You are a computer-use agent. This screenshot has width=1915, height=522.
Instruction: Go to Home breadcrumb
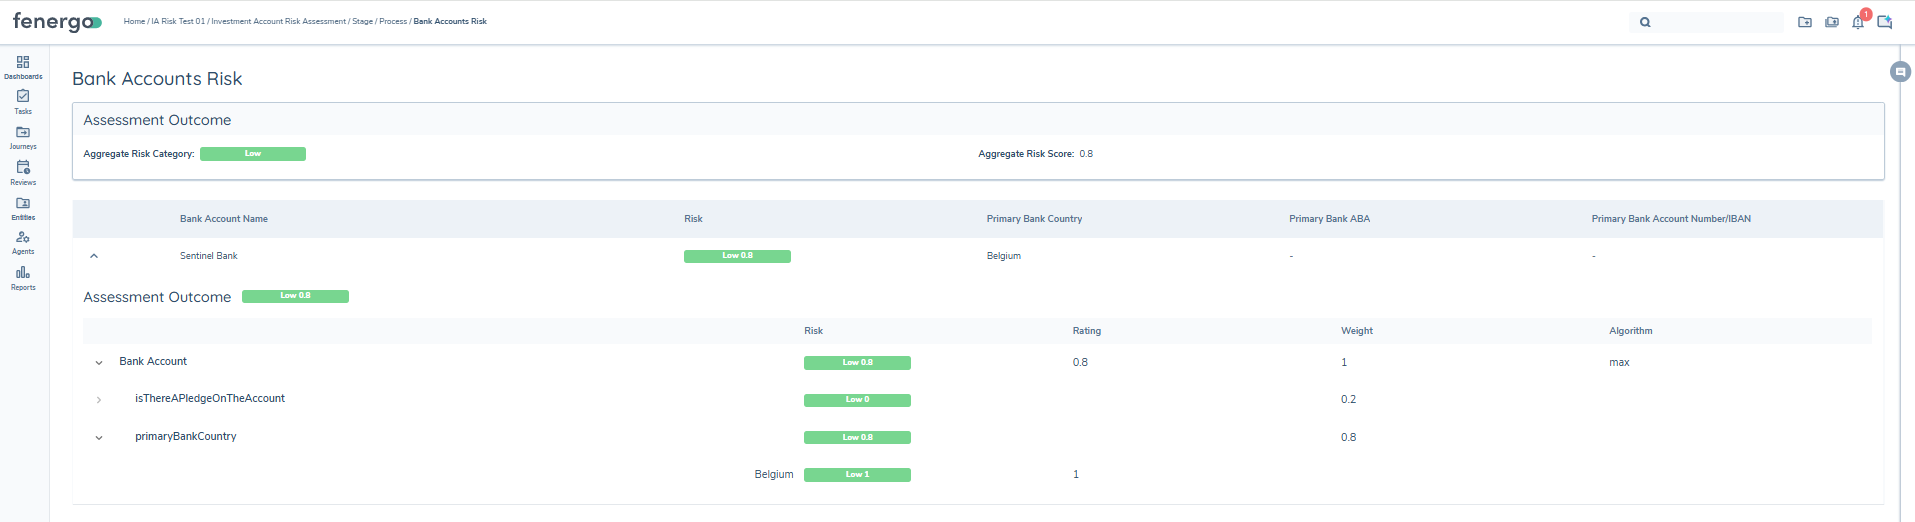pos(134,21)
